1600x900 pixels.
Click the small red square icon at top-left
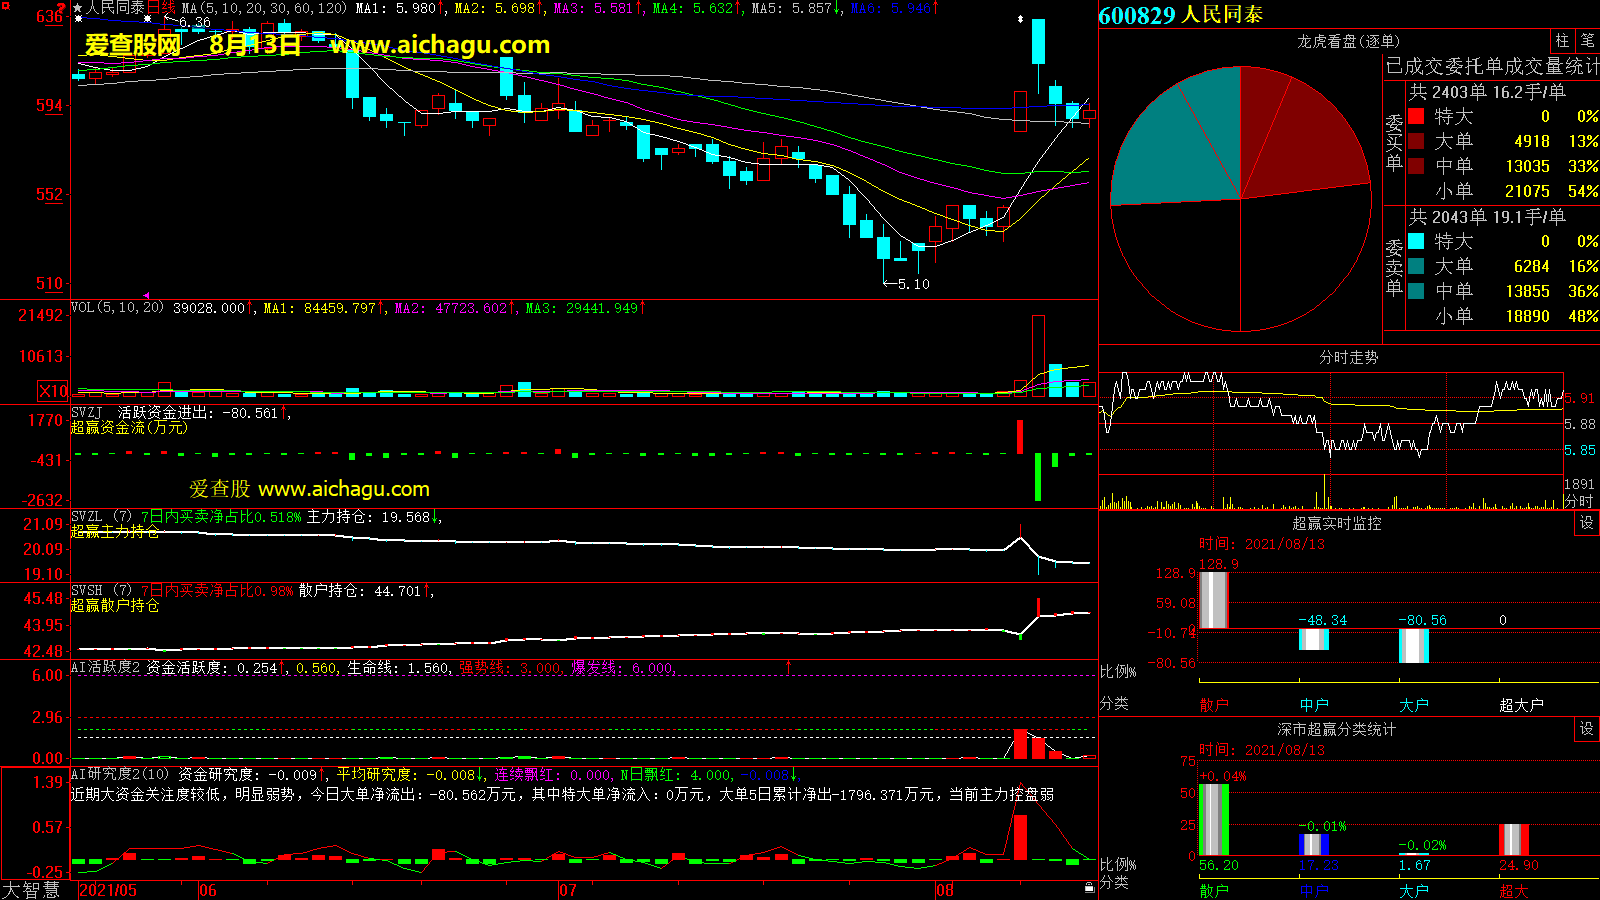[5, 6]
